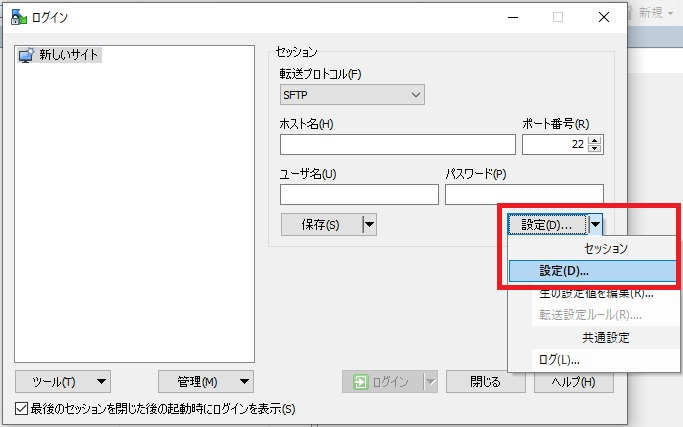Click the 閉じる button

[x=485, y=381]
